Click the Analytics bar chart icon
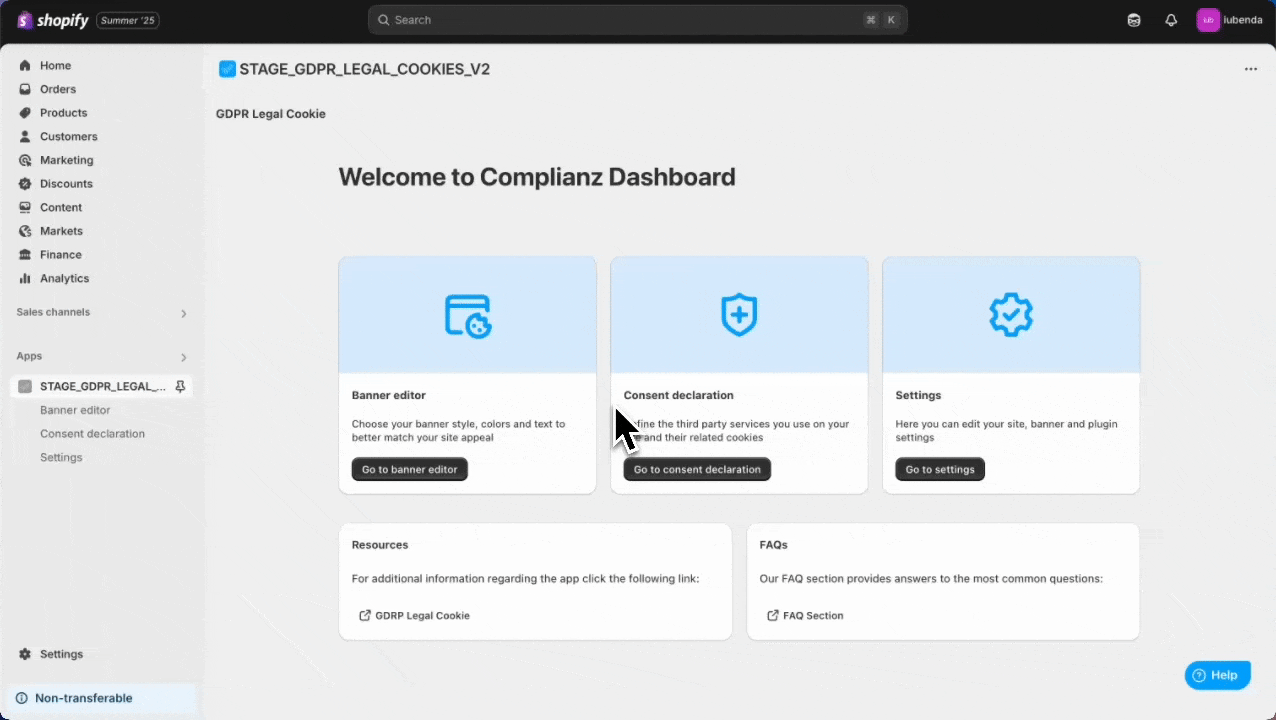Screen dimensions: 1276x720 [x=25, y=278]
